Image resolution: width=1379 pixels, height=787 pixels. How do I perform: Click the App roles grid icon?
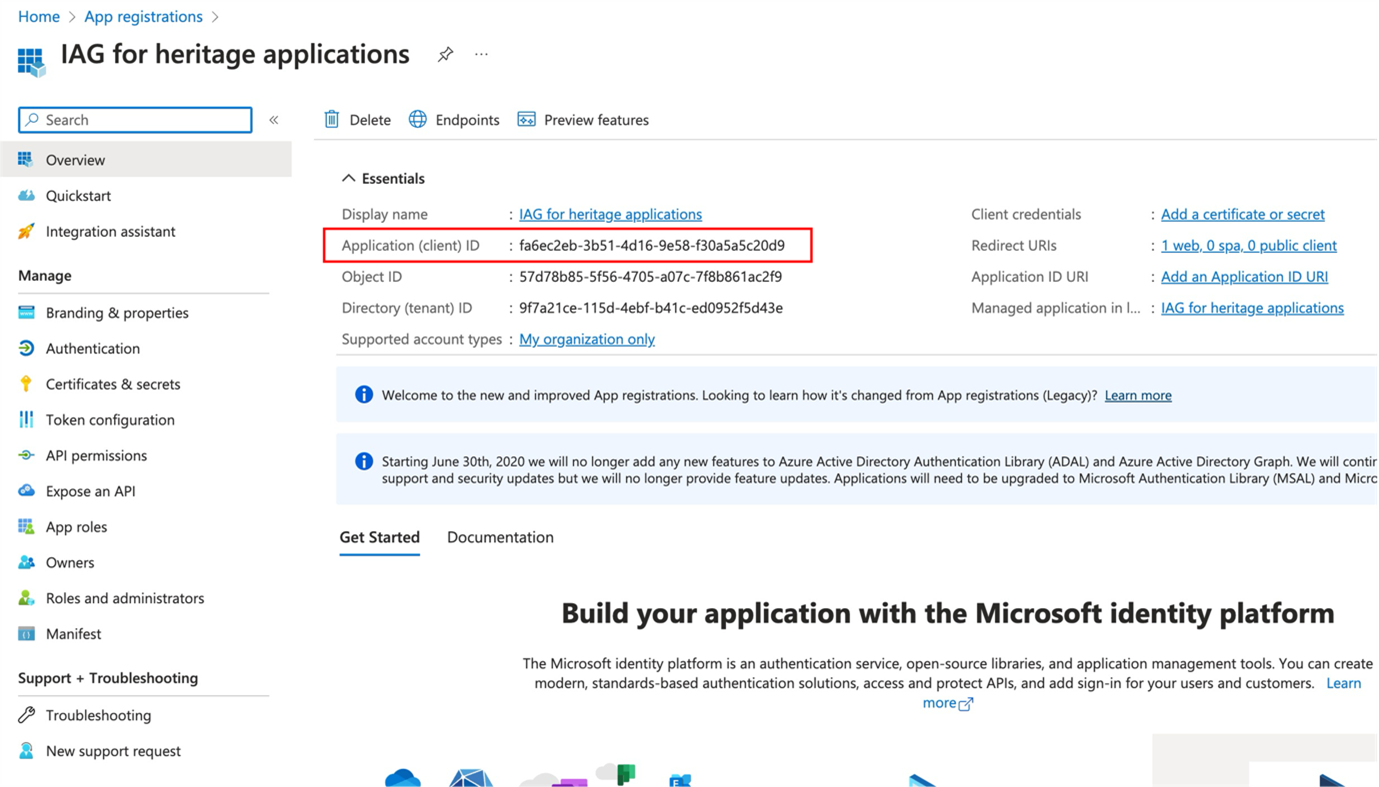click(x=26, y=527)
